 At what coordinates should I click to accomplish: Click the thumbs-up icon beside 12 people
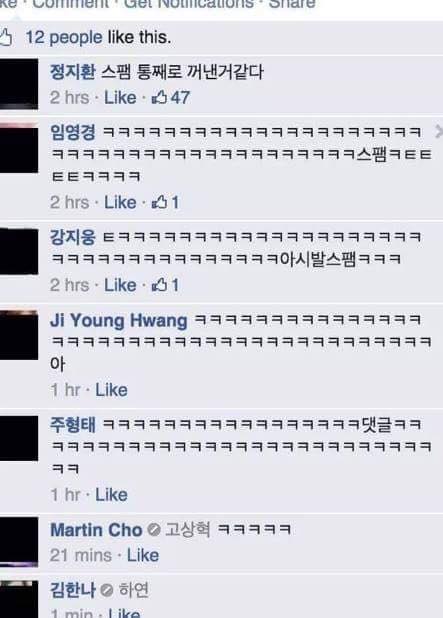point(6,38)
